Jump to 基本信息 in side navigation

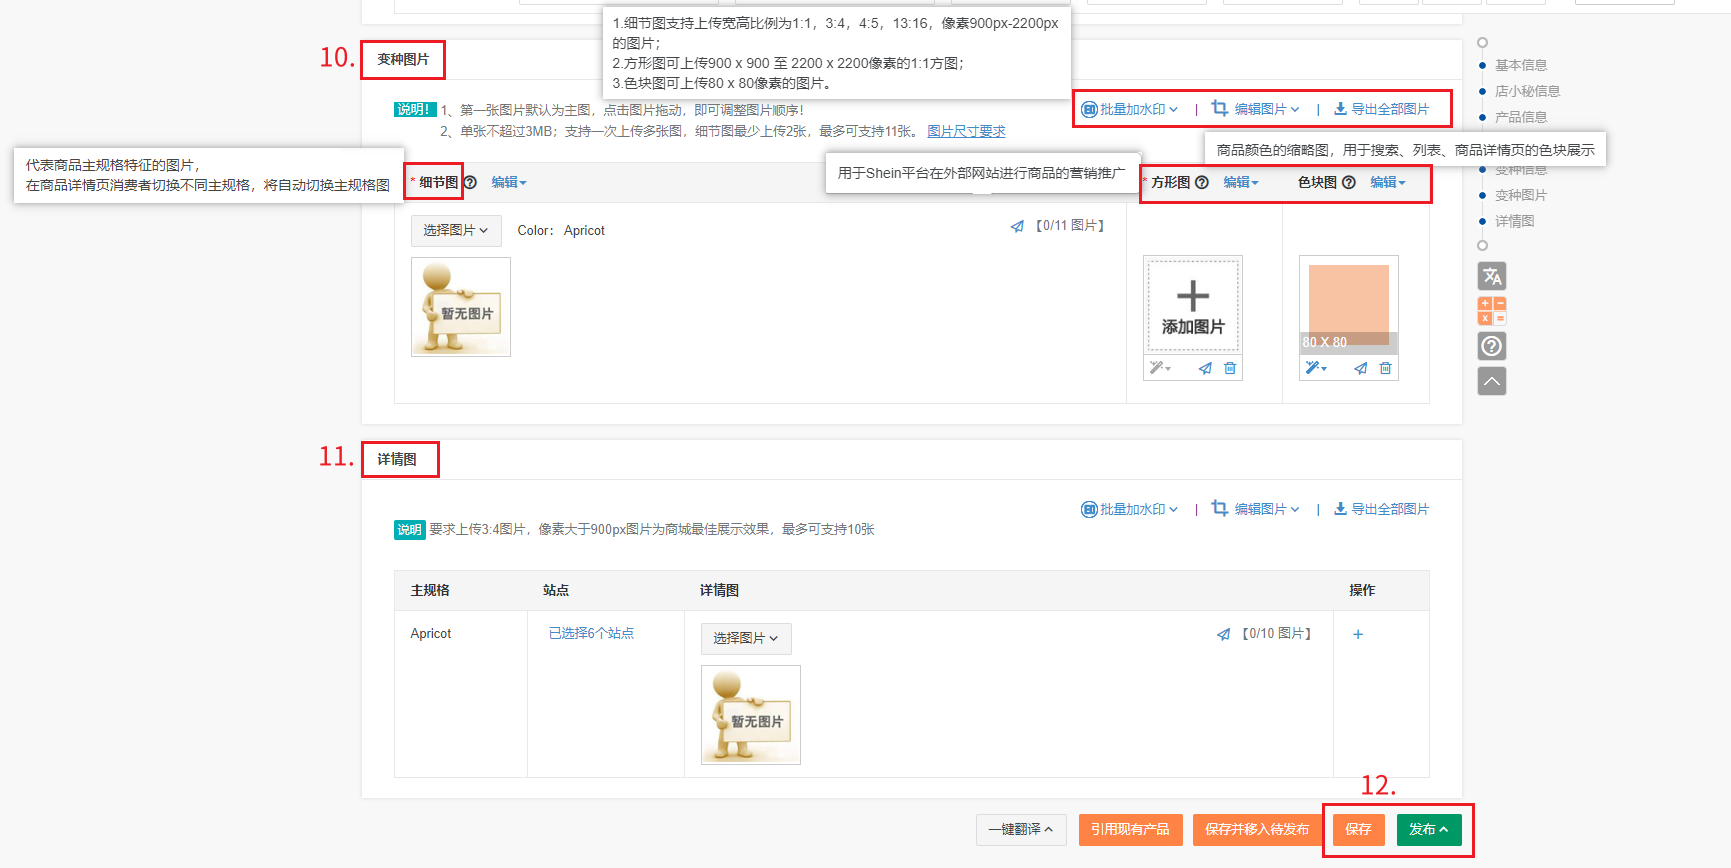coord(1520,65)
